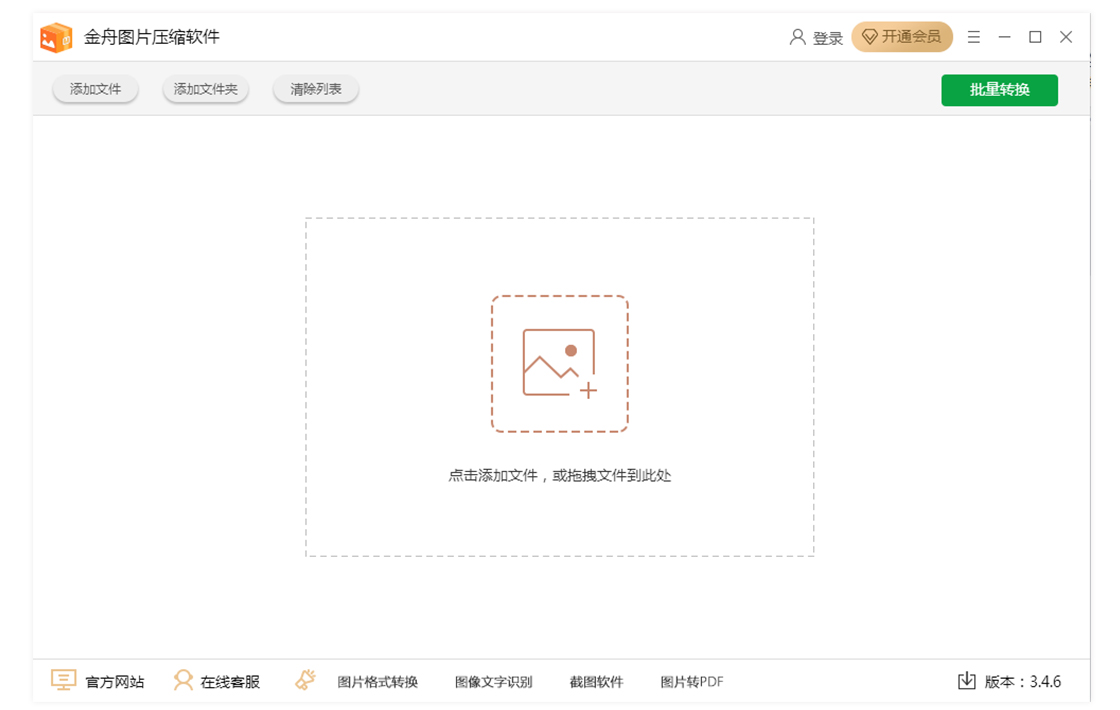Open the 官方网站 link
This screenshot has height=710, width=1120.
(115, 682)
